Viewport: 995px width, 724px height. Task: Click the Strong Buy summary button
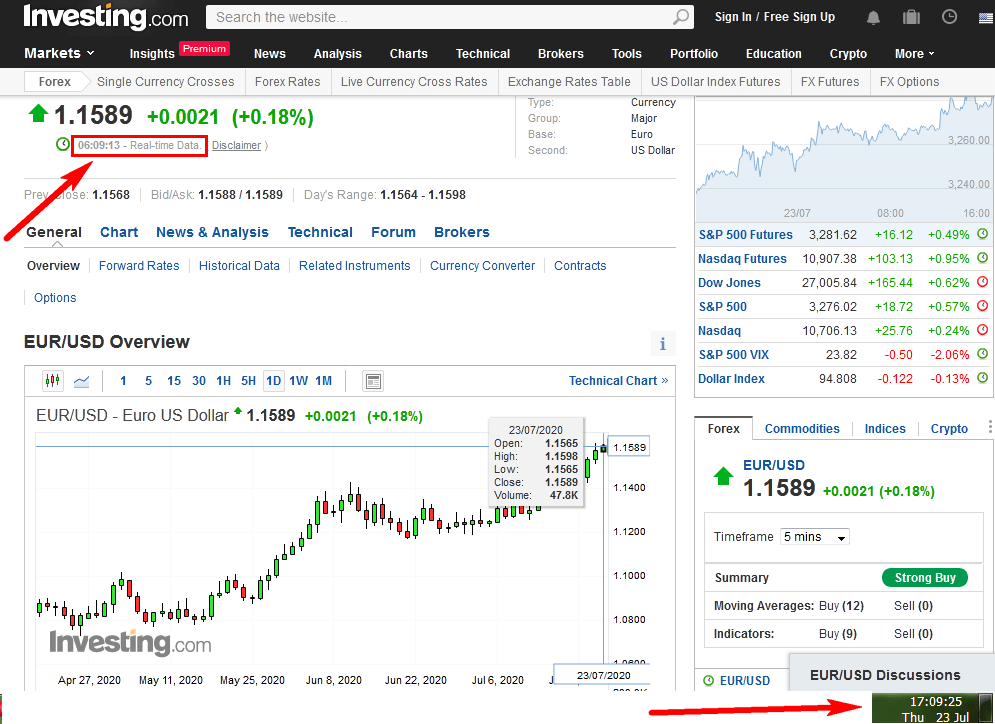(925, 577)
